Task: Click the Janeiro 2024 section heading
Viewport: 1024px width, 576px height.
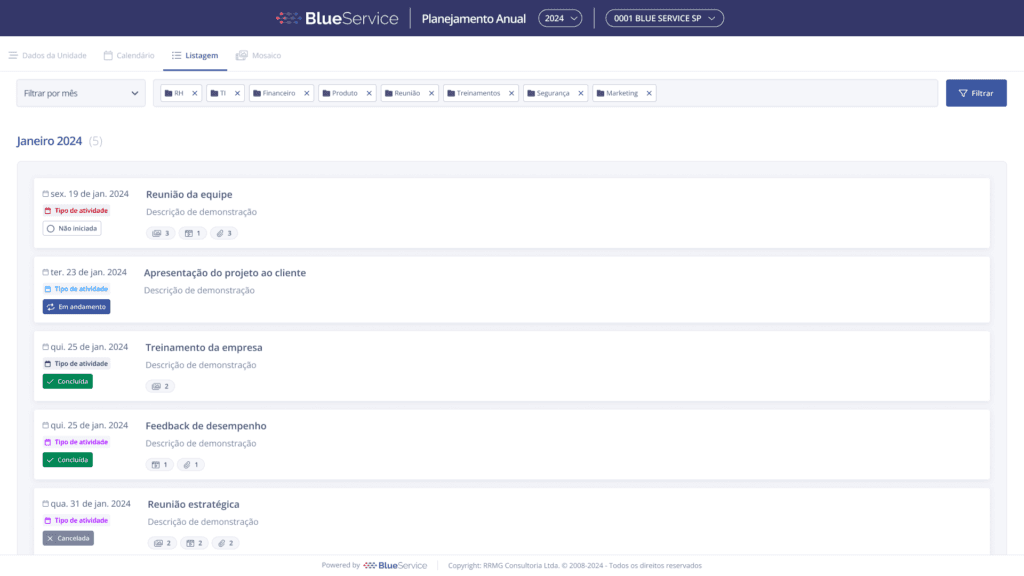Action: [x=50, y=141]
